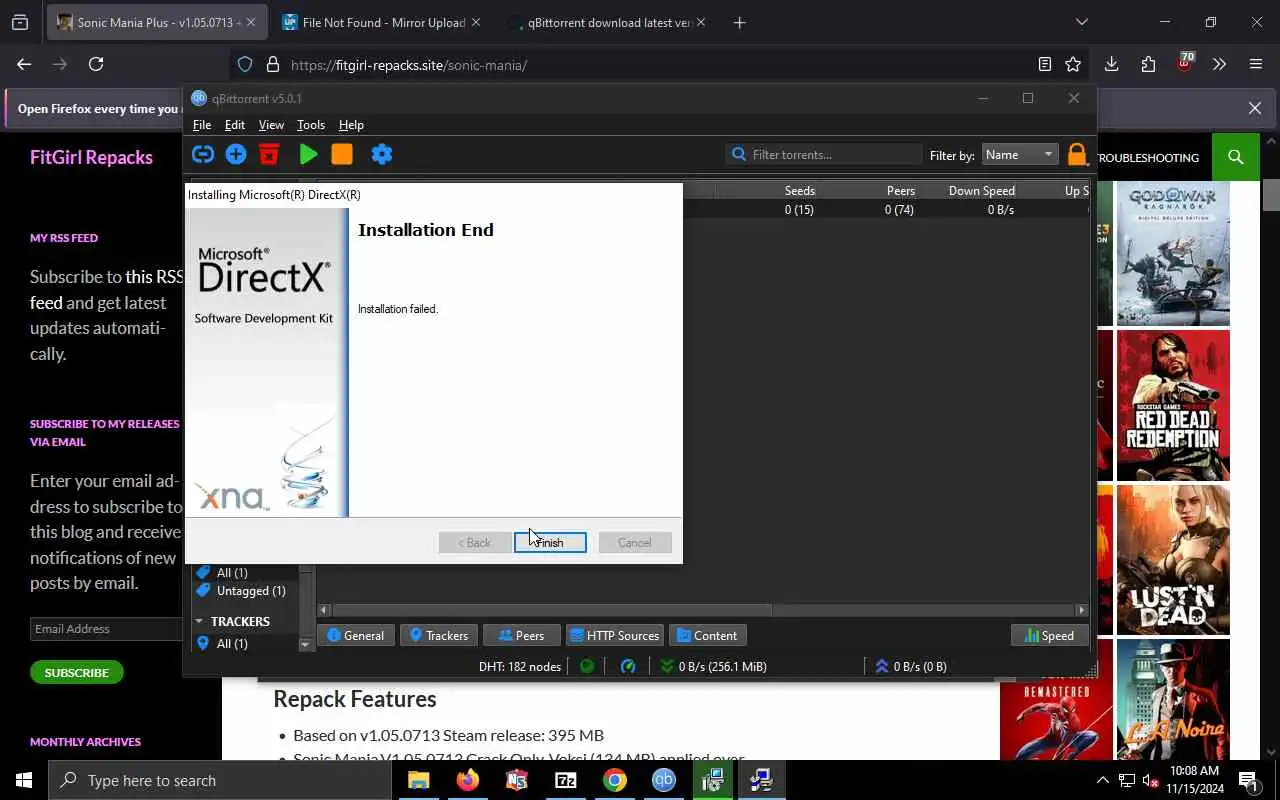Open 7-Zip from the taskbar
The width and height of the screenshot is (1280, 800).
[565, 780]
